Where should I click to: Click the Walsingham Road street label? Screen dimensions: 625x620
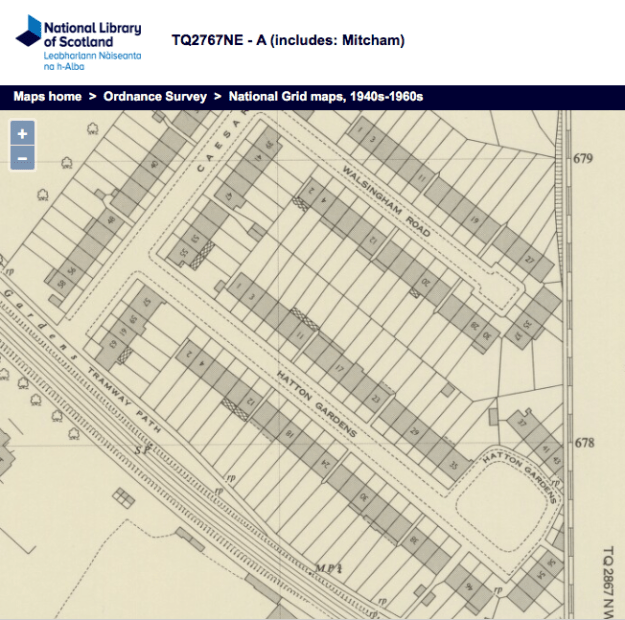(x=385, y=199)
